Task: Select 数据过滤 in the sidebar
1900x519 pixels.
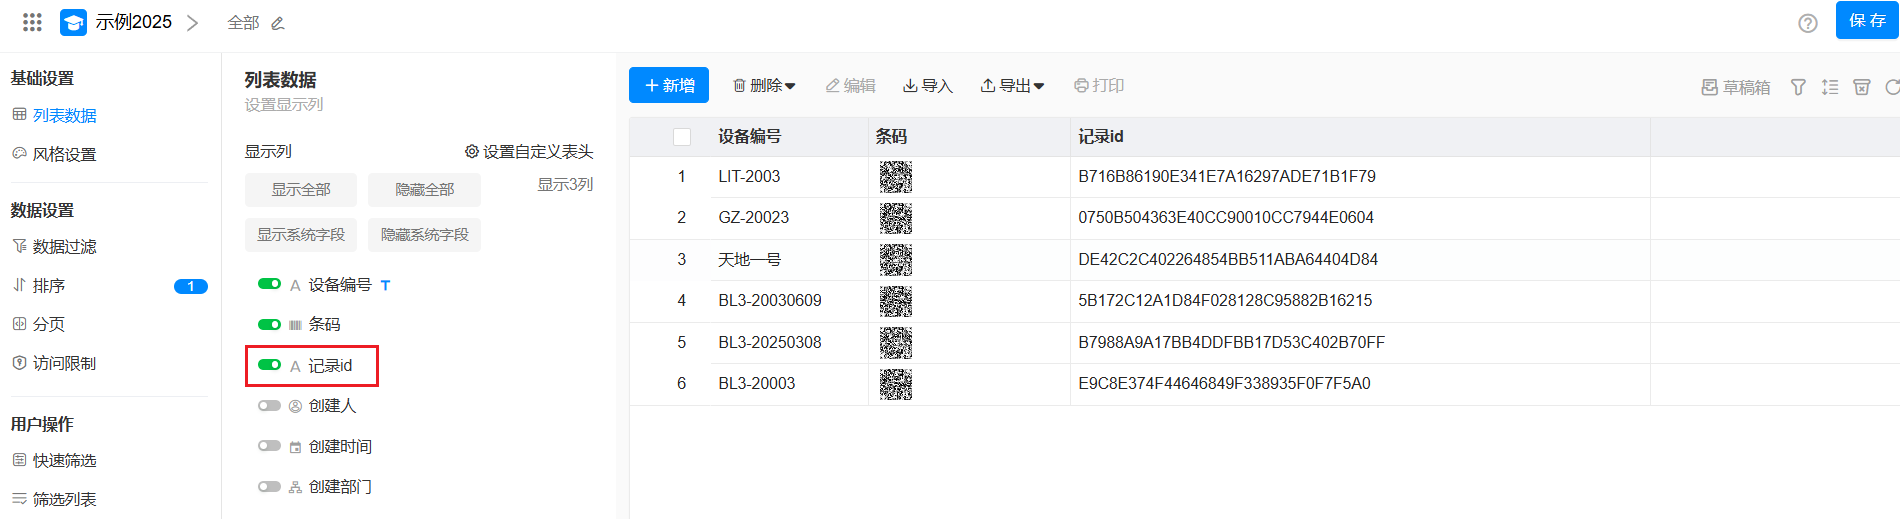Action: tap(64, 246)
